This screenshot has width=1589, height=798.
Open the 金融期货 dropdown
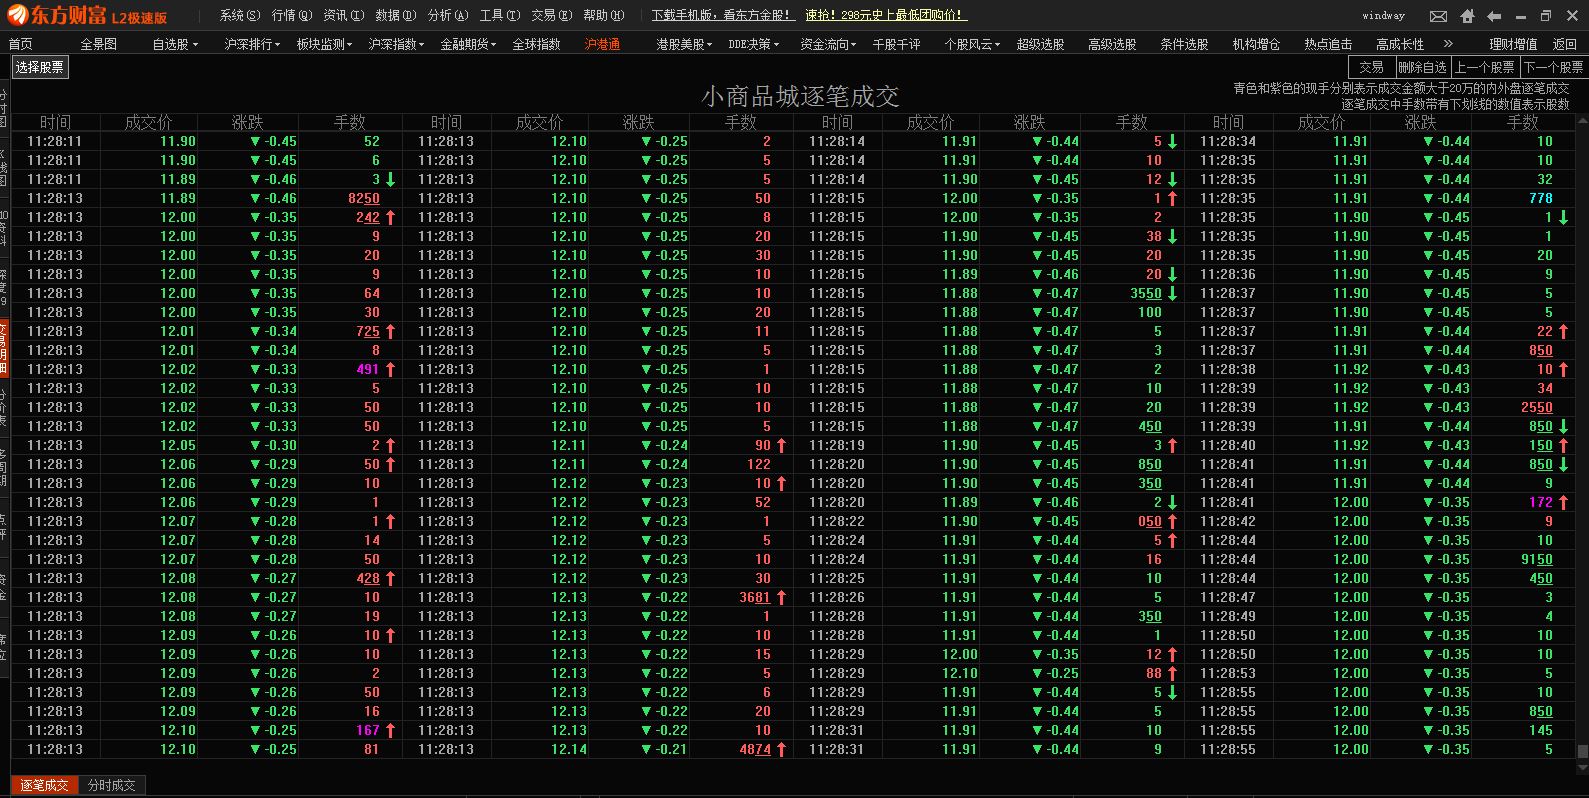[x=468, y=44]
